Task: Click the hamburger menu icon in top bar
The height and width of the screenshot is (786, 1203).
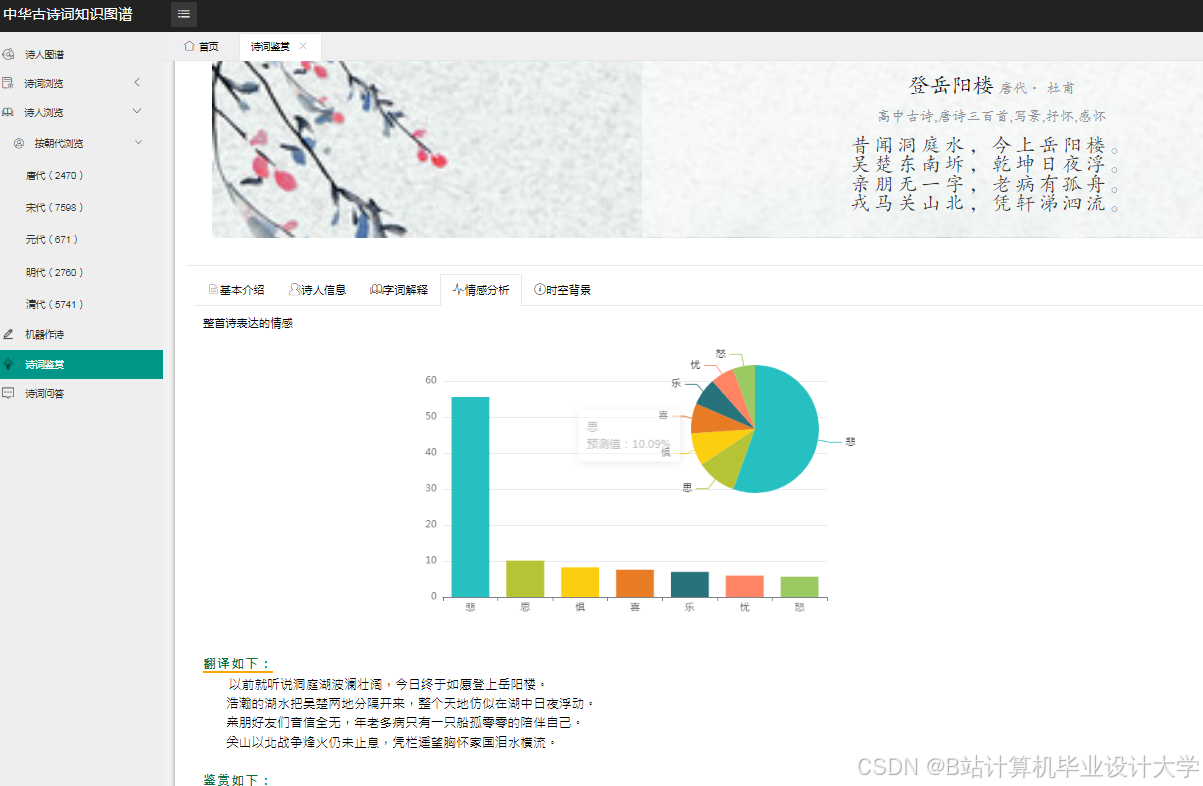Action: 183,14
